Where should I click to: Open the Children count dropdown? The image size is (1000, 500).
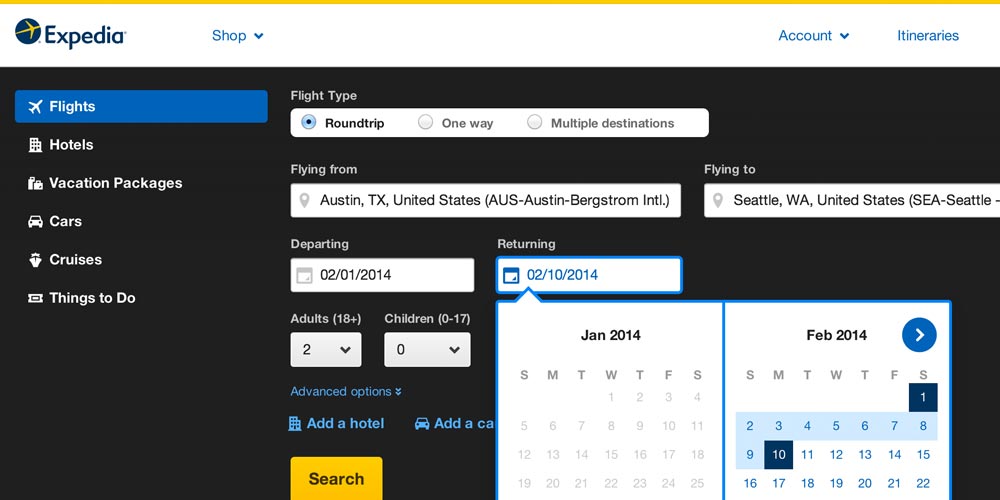(x=427, y=350)
